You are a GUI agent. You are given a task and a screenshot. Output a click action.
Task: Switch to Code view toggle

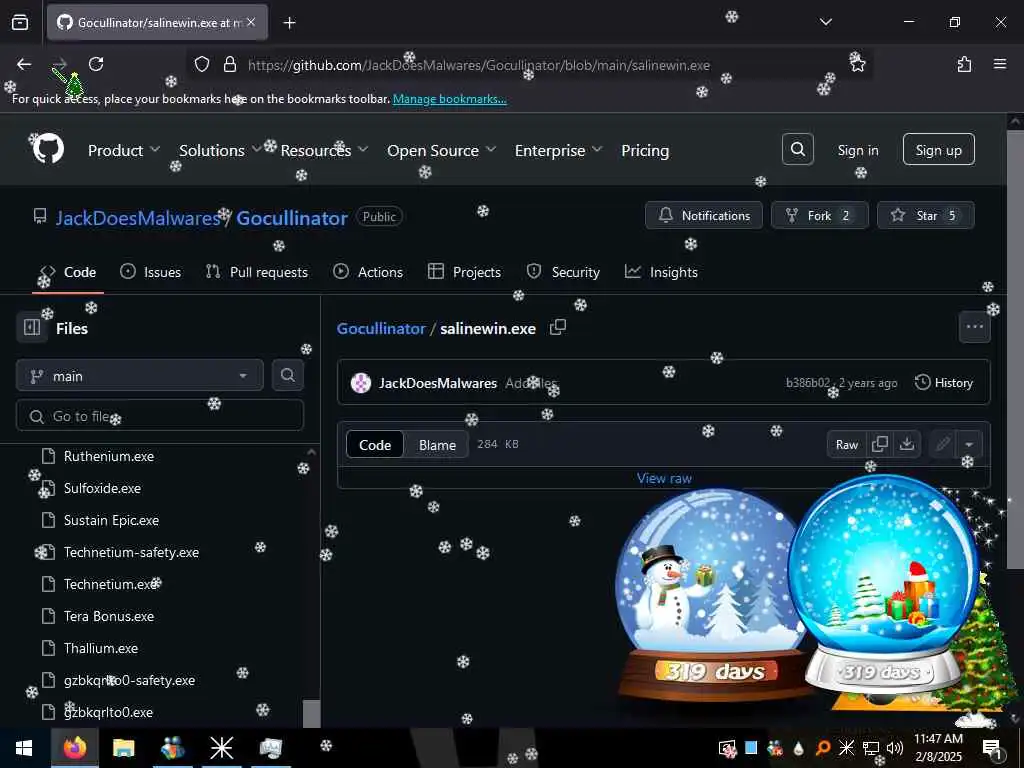[375, 445]
